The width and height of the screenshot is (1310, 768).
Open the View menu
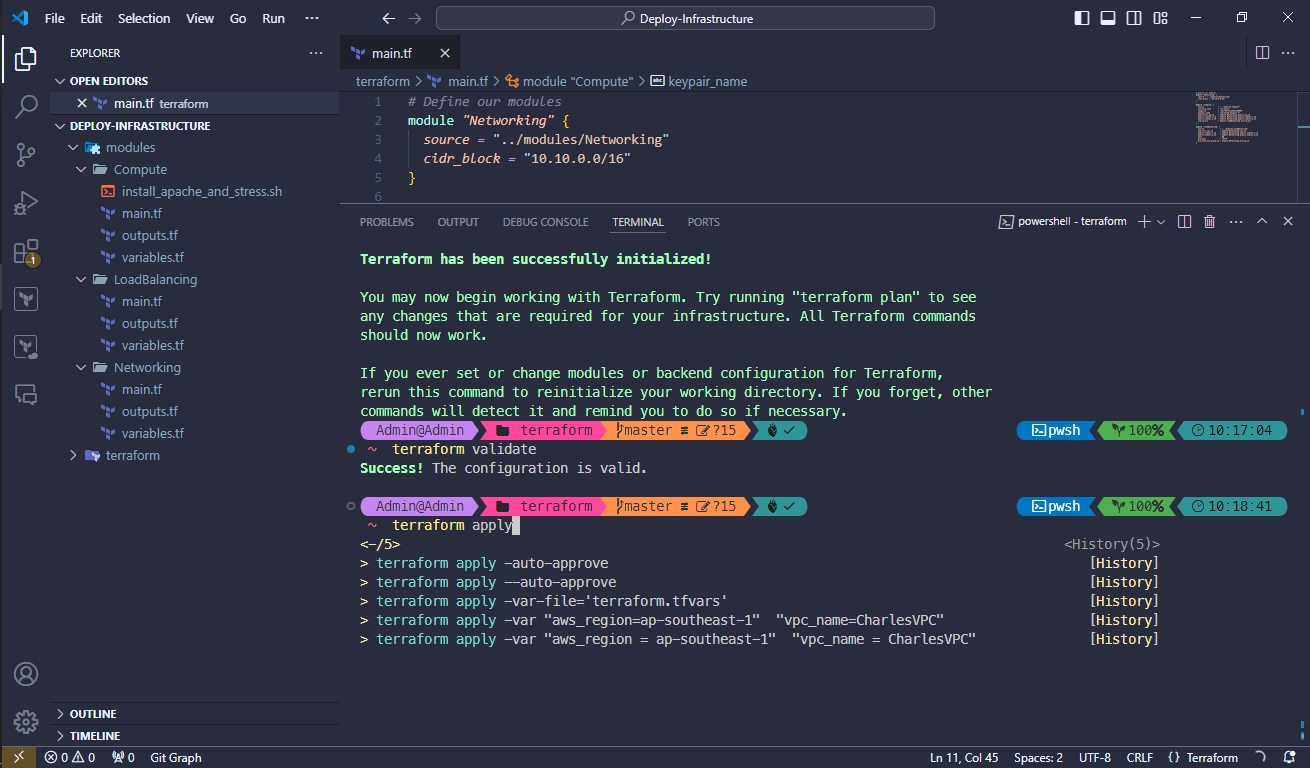(x=200, y=18)
